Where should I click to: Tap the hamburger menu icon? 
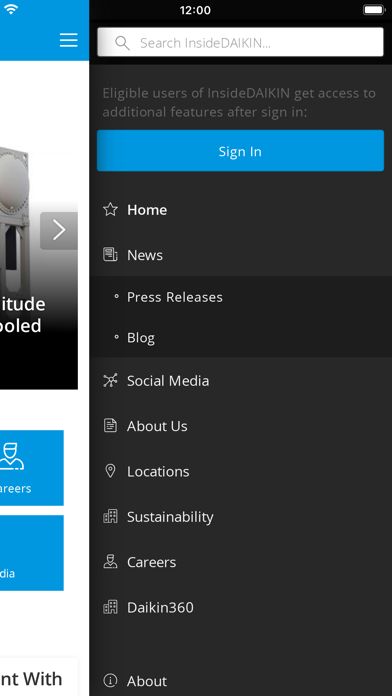pyautogui.click(x=69, y=40)
